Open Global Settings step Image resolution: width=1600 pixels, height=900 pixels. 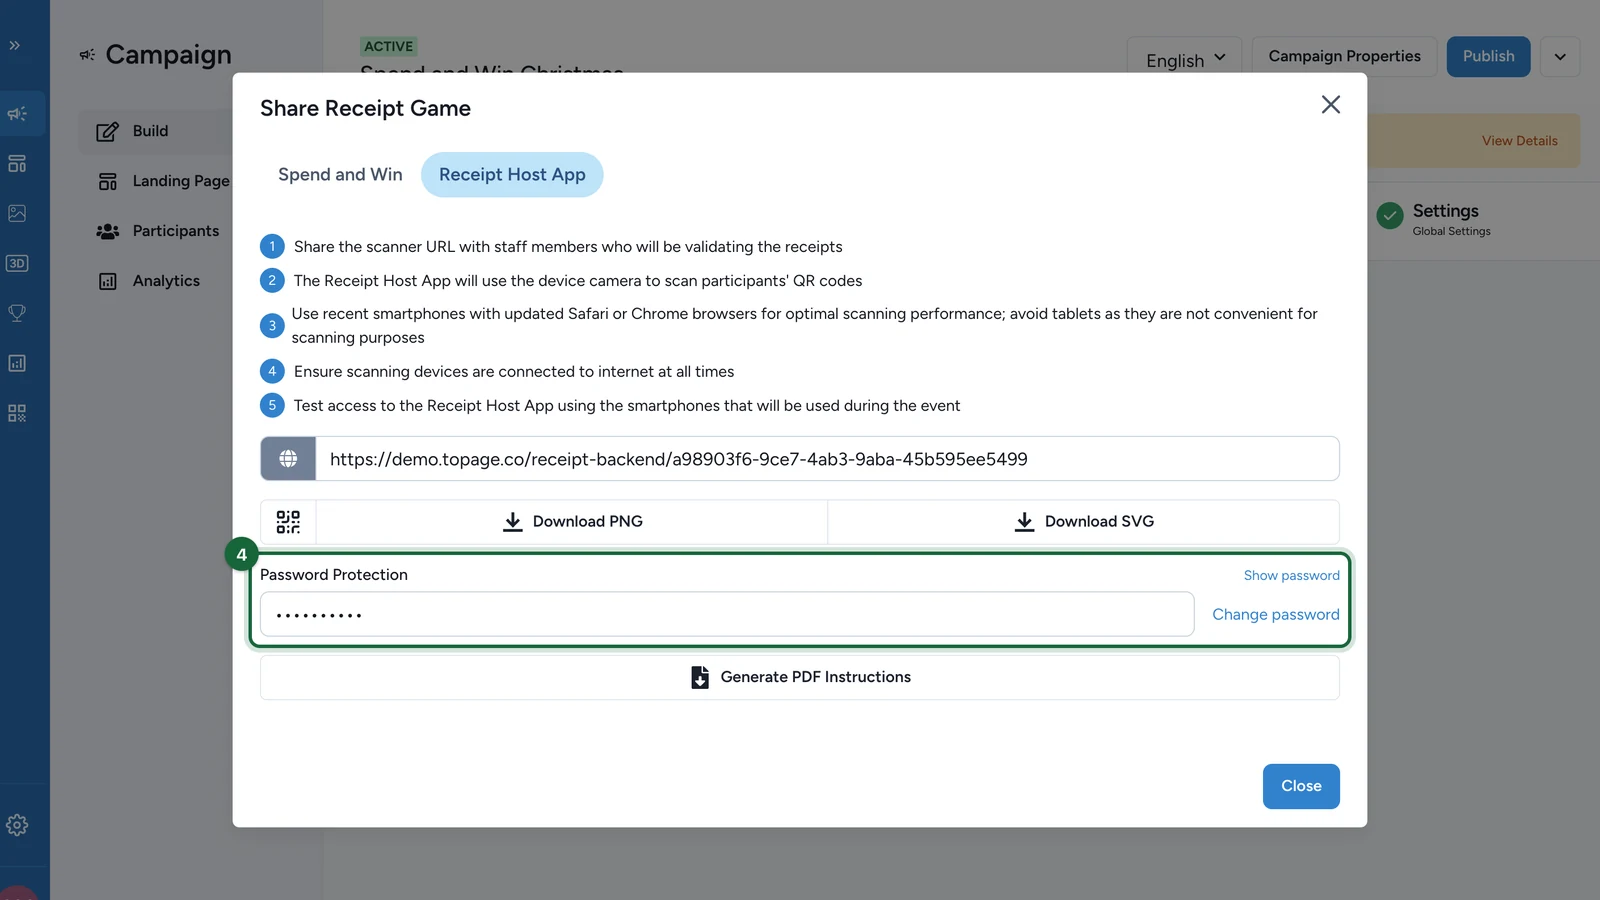pos(1436,218)
